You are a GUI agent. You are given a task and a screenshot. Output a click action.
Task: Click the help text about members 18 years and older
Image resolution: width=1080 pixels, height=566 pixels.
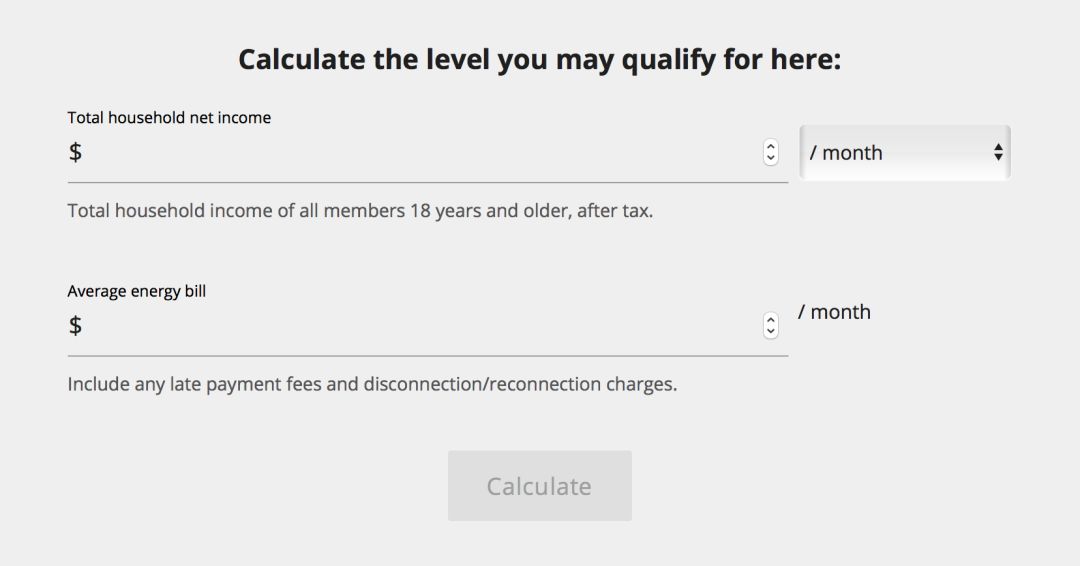[360, 211]
